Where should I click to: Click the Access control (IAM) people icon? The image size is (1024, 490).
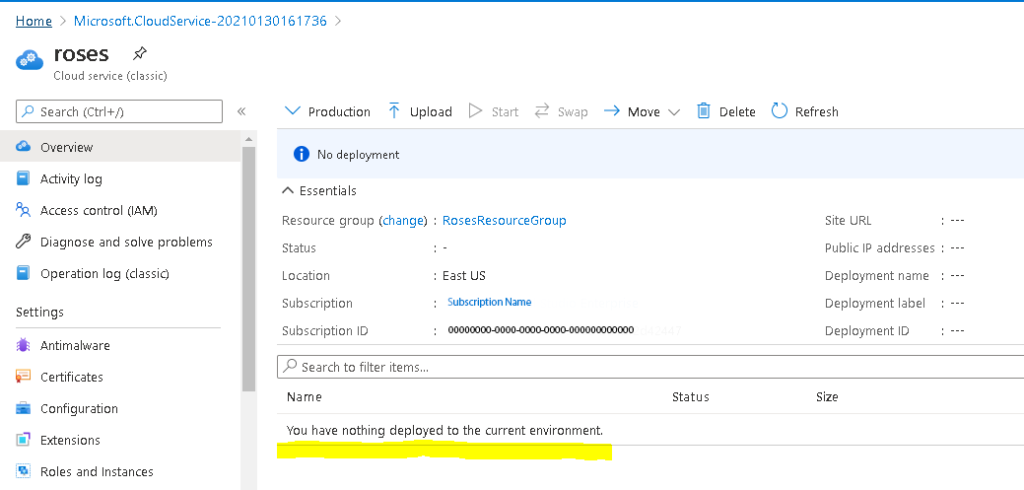coord(24,210)
